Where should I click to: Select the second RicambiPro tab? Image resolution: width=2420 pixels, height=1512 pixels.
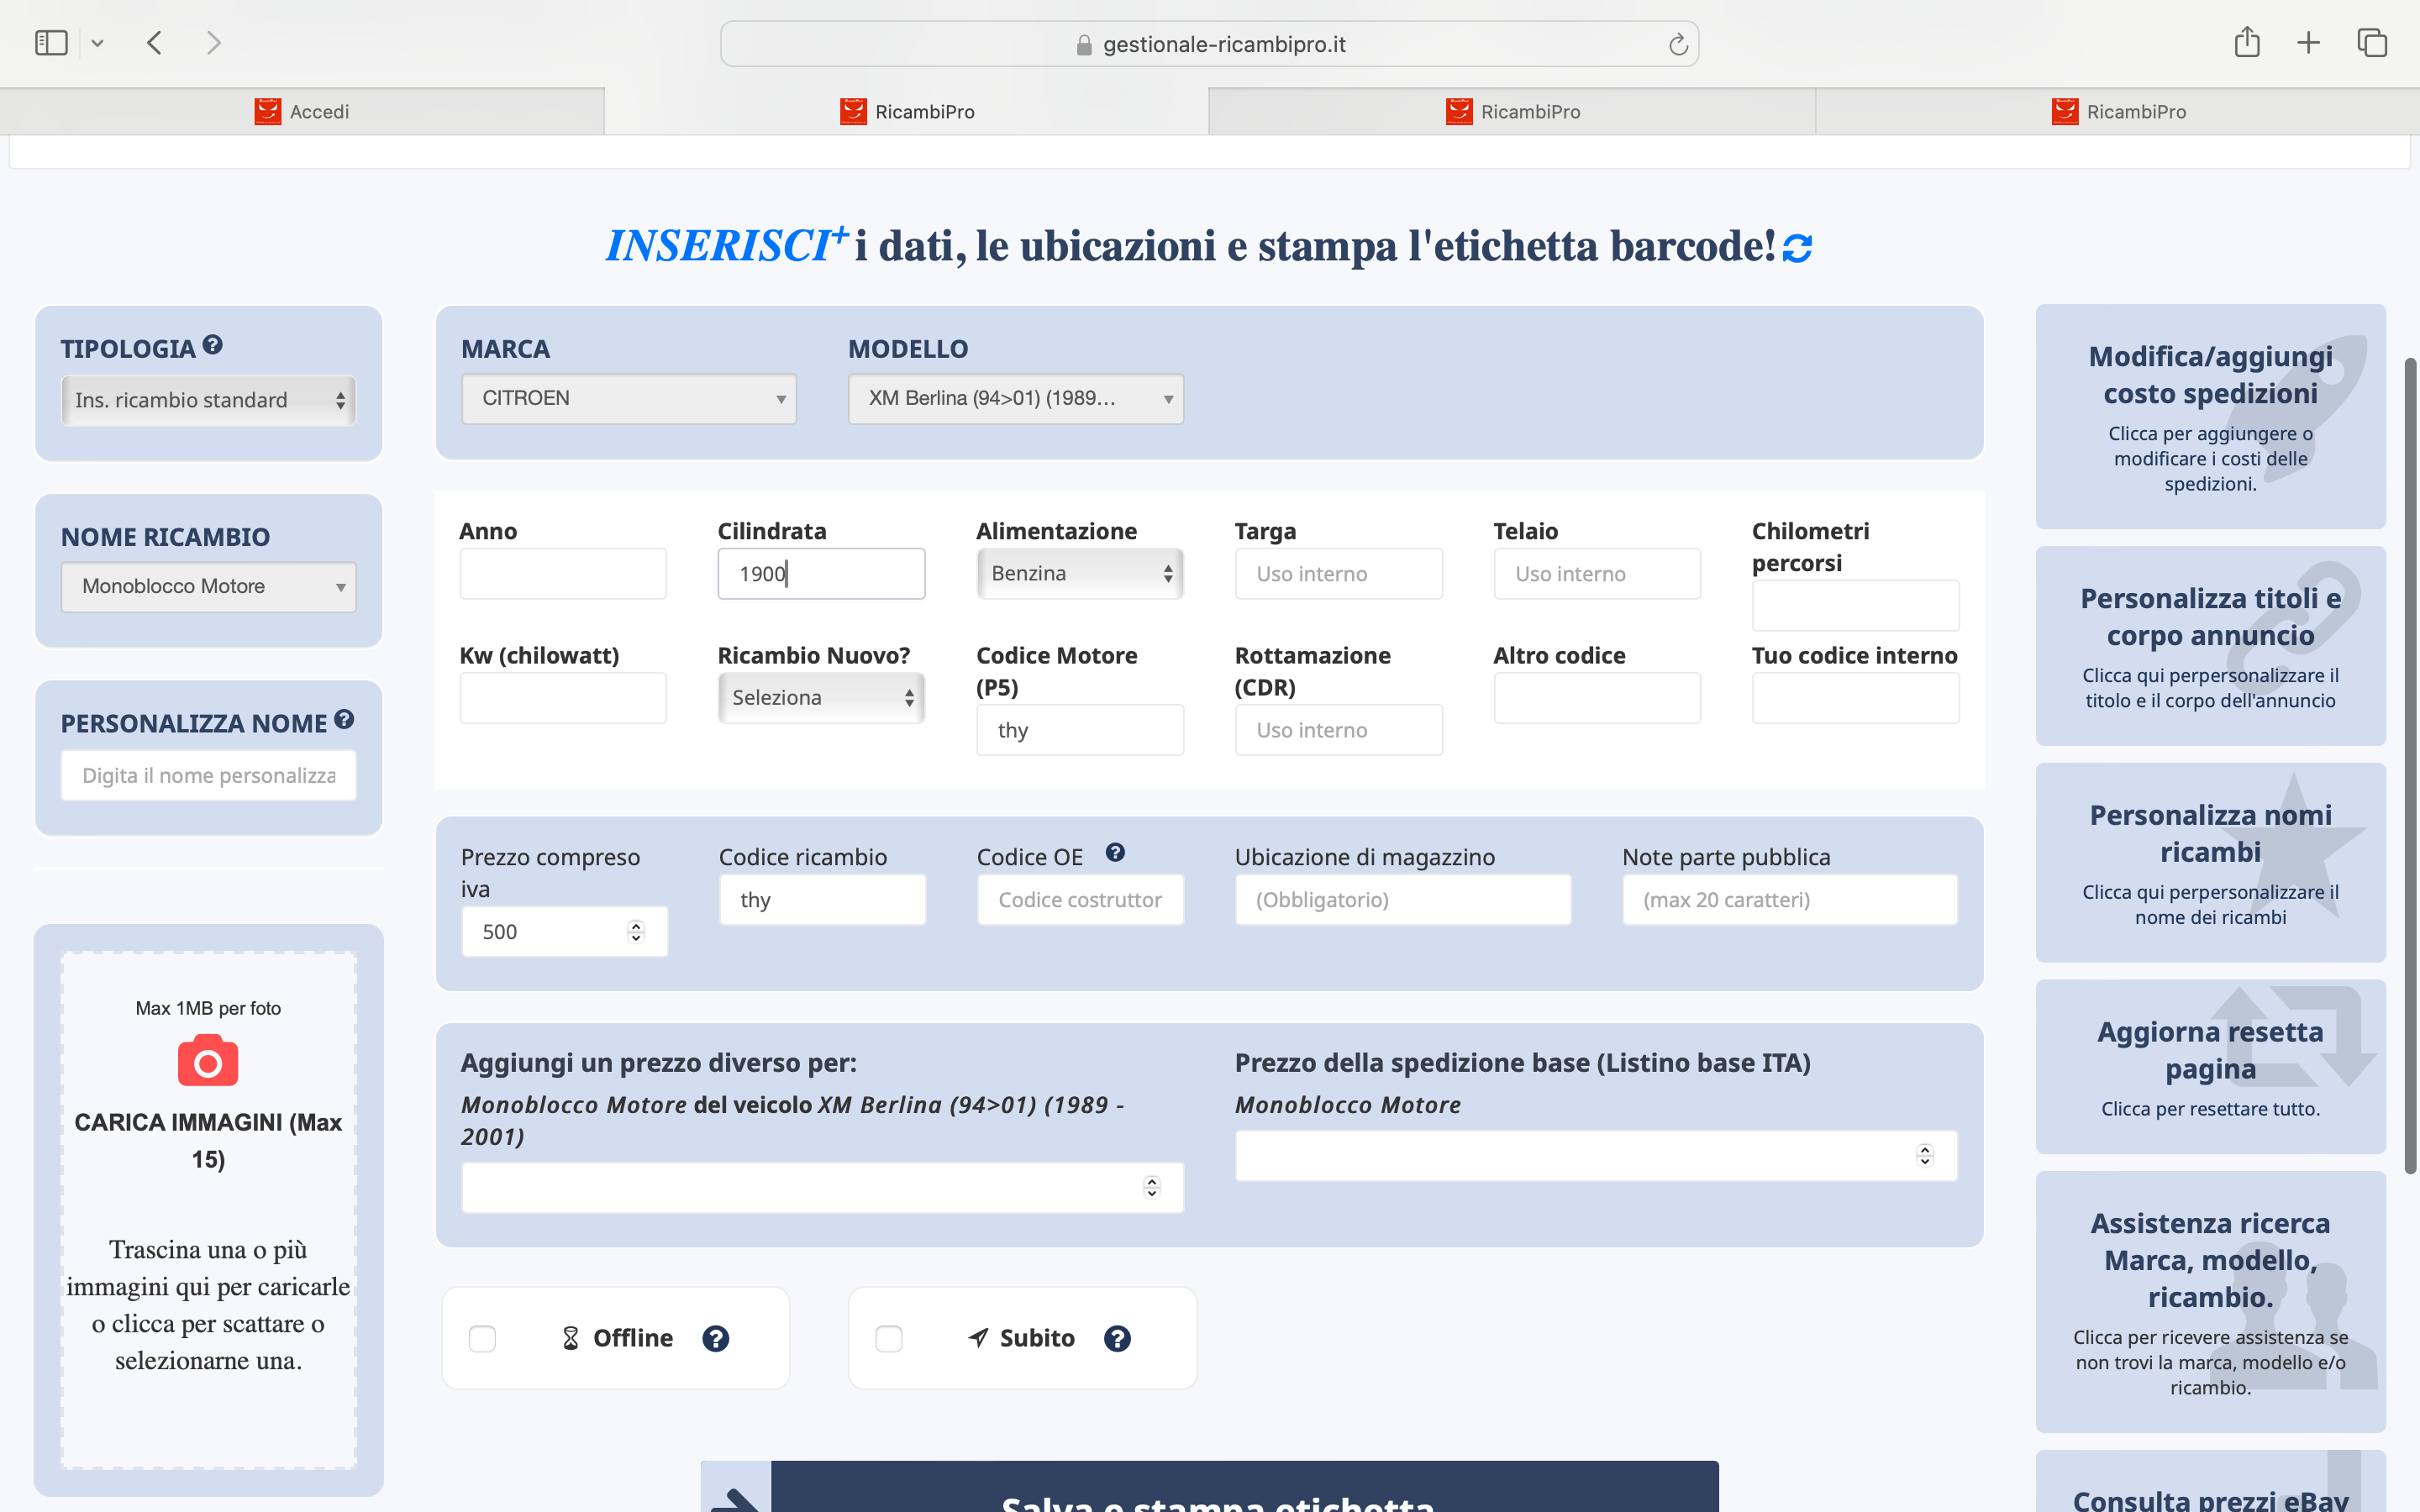(x=1512, y=111)
